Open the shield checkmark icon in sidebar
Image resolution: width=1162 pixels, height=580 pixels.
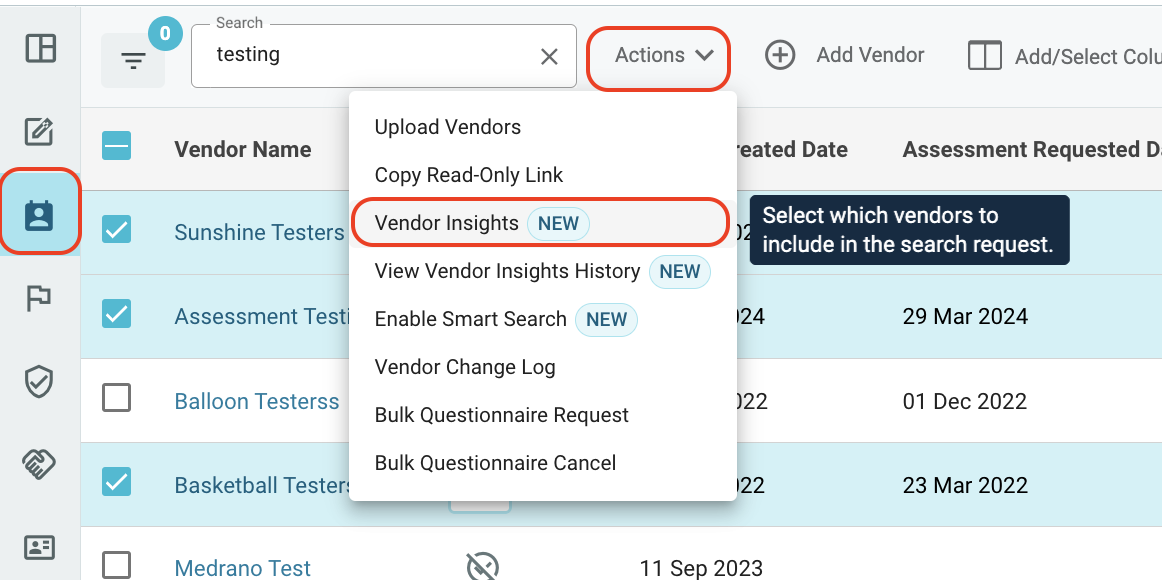pyautogui.click(x=39, y=382)
